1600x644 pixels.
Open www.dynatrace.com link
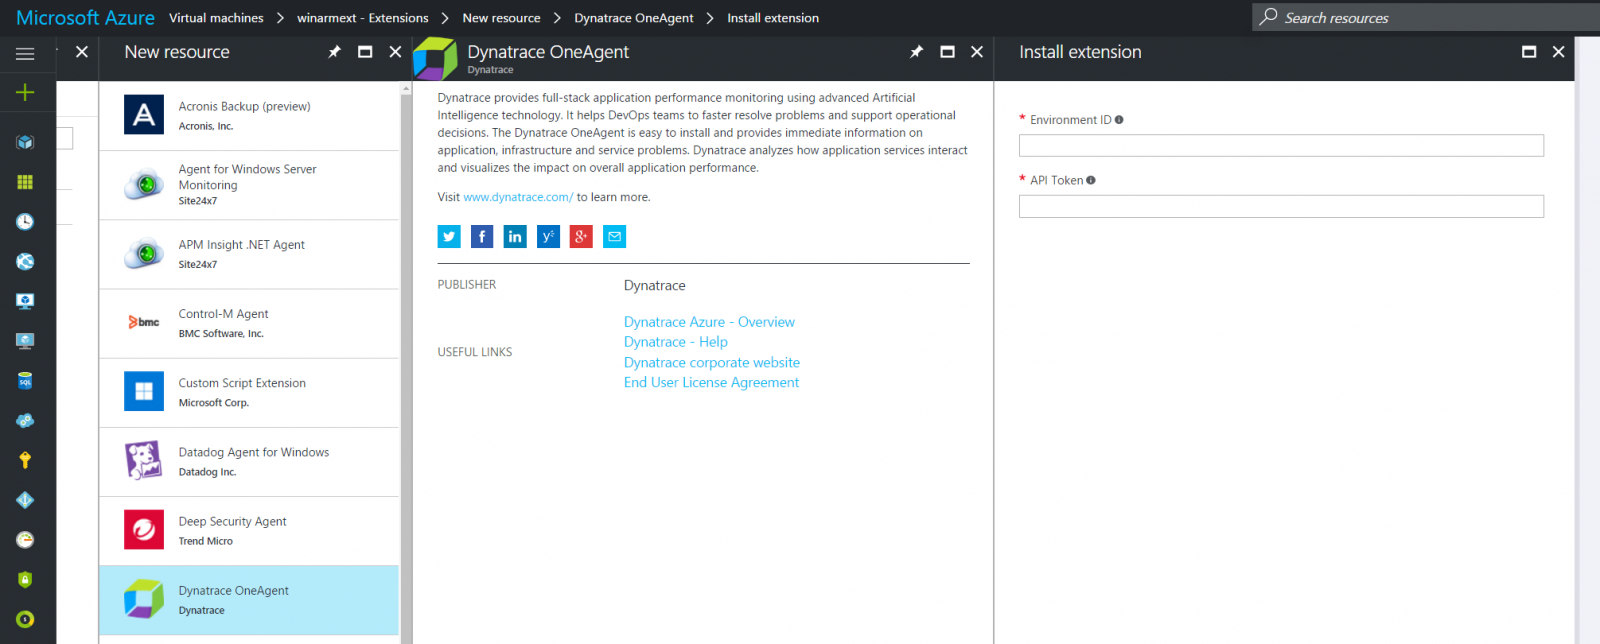tap(518, 197)
